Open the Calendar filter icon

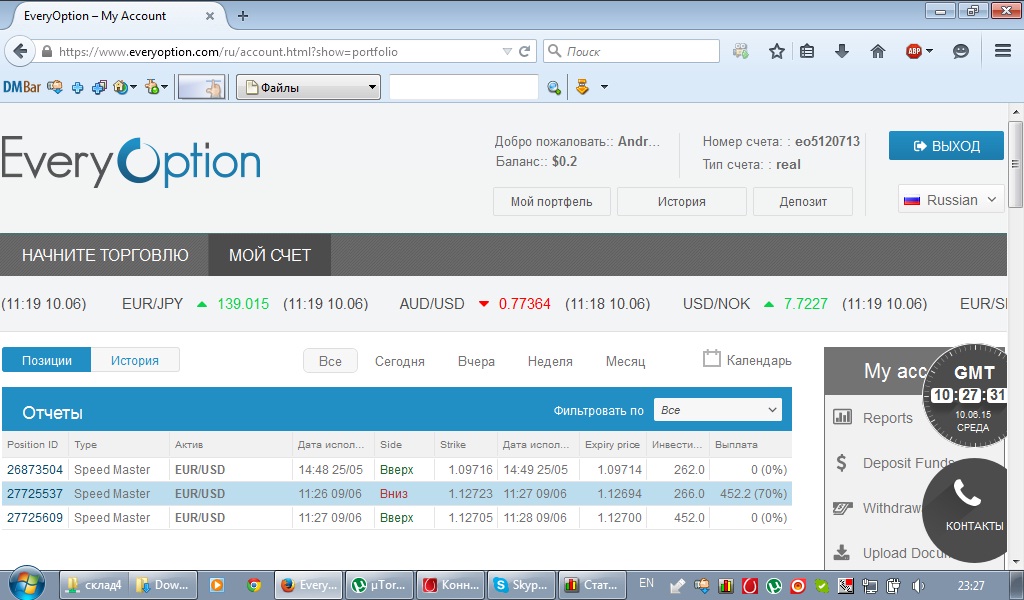pos(712,359)
